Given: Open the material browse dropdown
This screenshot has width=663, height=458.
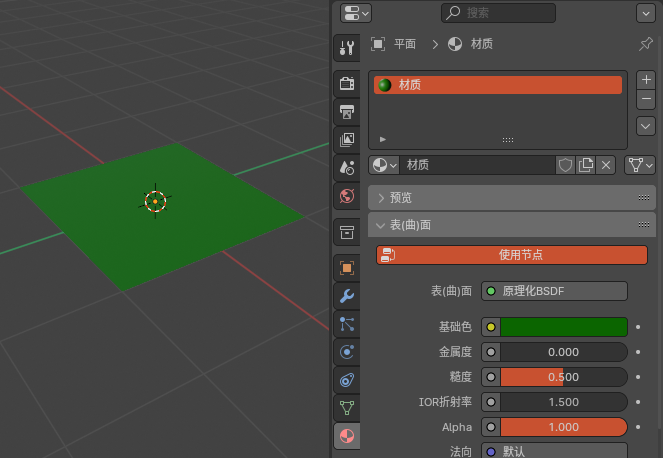Looking at the screenshot, I should 384,165.
